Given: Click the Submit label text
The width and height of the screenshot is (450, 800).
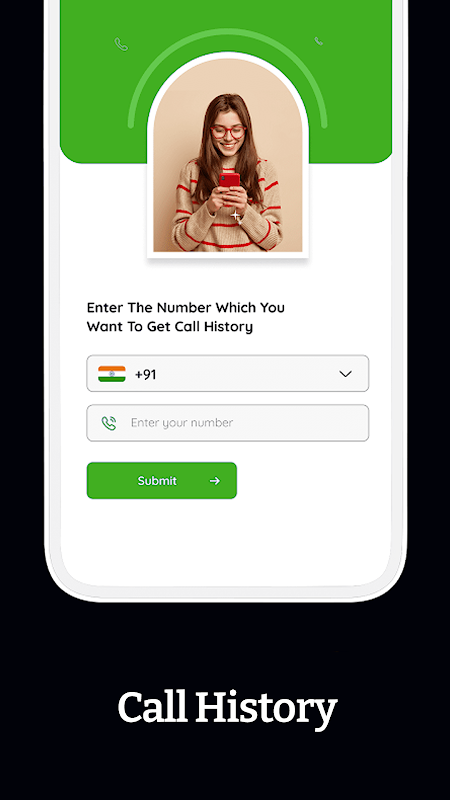Looking at the screenshot, I should pyautogui.click(x=157, y=481).
